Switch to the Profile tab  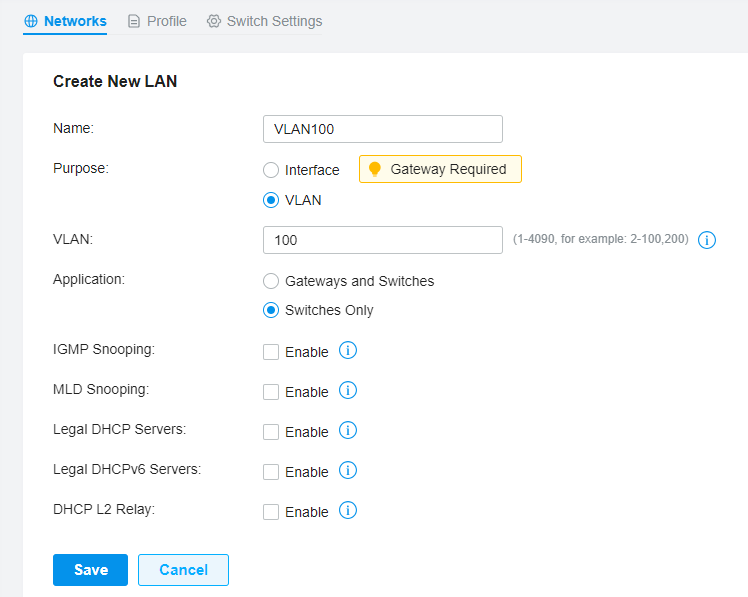[x=157, y=21]
